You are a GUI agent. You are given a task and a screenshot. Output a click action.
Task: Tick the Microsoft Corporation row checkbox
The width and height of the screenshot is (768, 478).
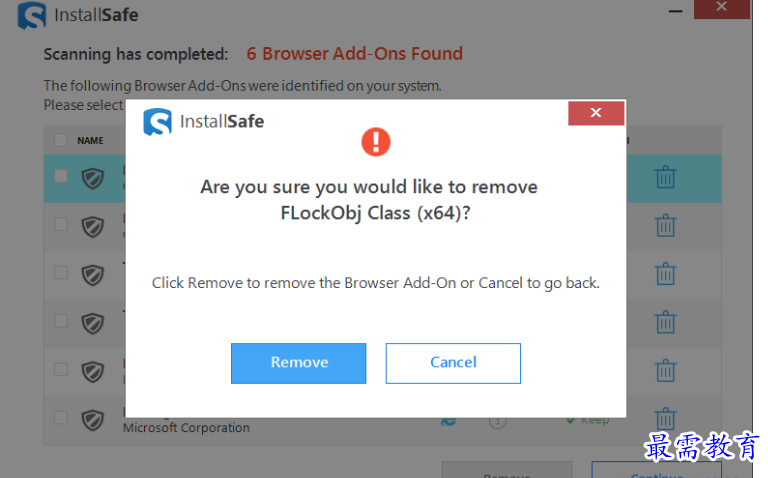(61, 417)
